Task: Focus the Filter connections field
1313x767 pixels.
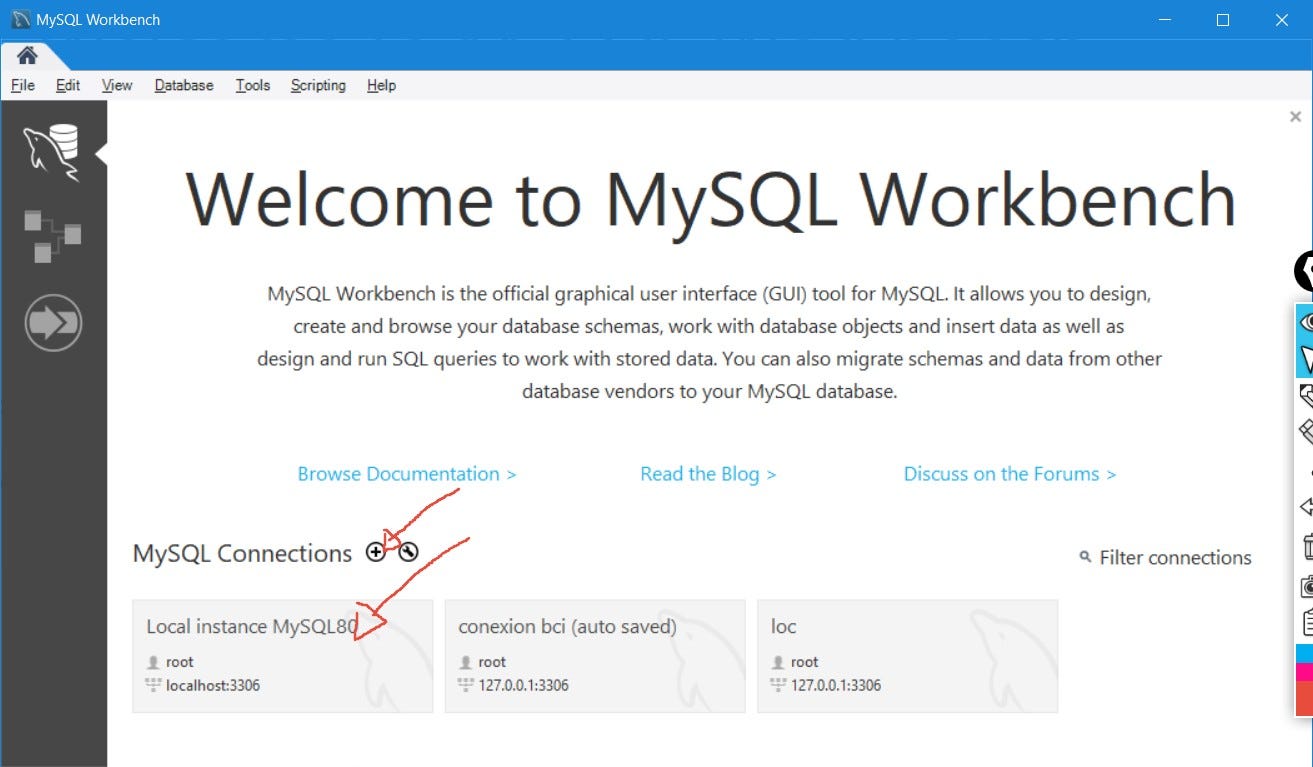Action: 1175,558
